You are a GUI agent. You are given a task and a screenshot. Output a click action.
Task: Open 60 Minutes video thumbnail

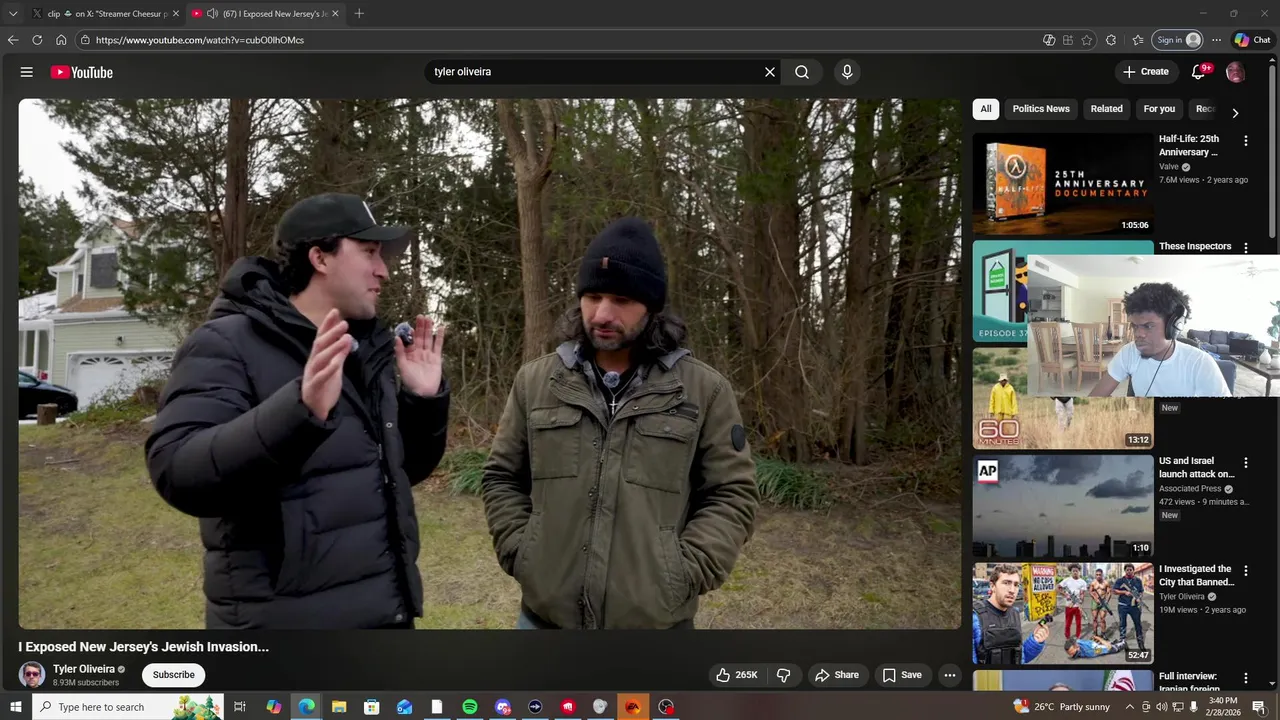(x=1063, y=399)
